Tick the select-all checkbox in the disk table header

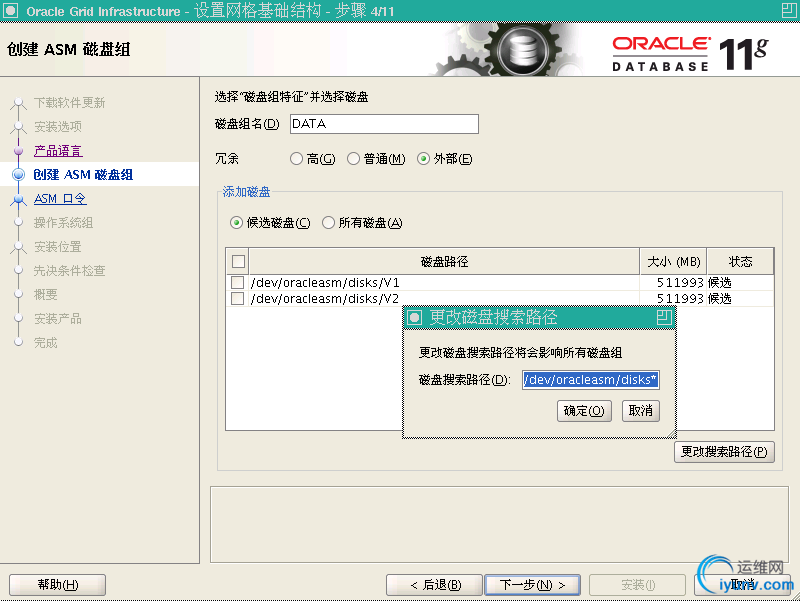(238, 262)
